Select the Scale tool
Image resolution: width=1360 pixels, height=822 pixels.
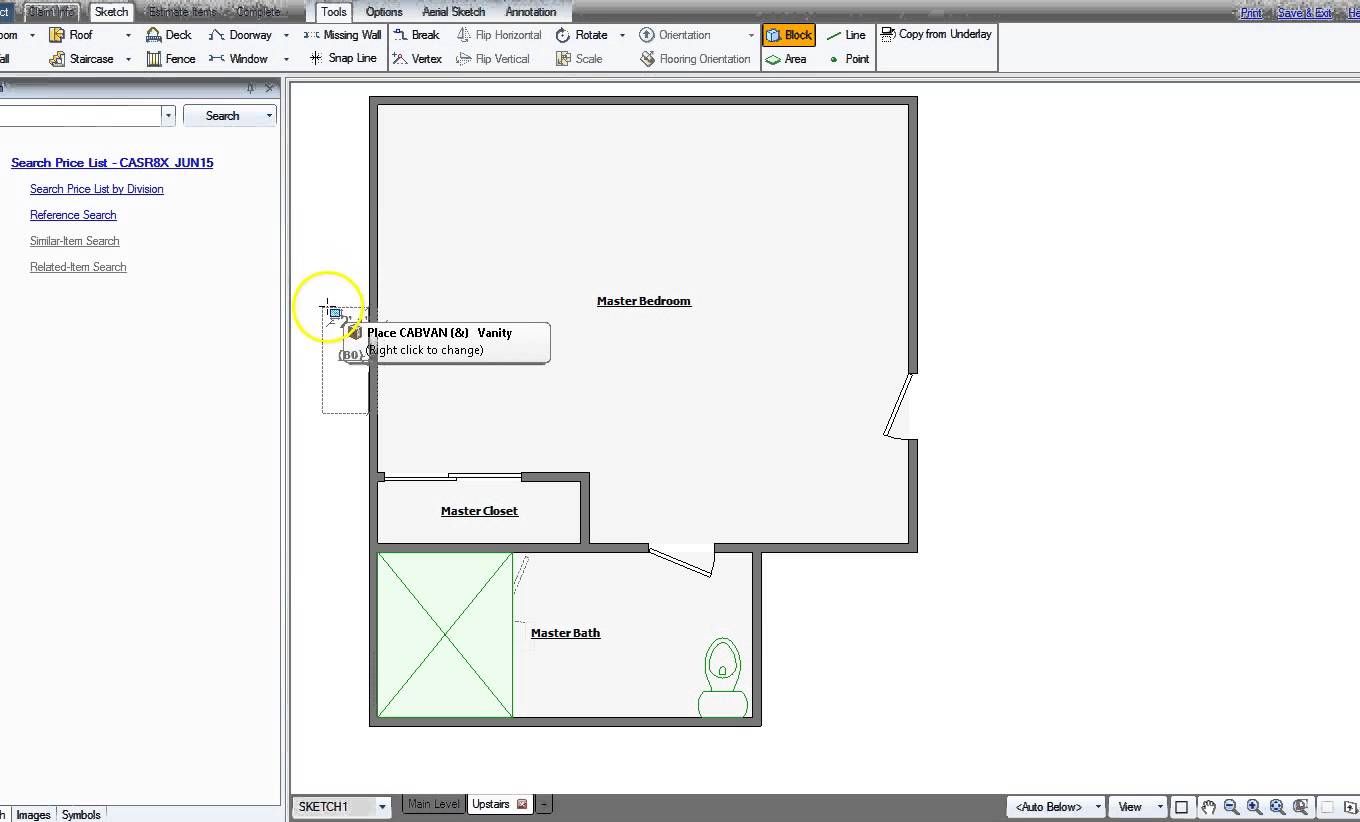(x=586, y=58)
